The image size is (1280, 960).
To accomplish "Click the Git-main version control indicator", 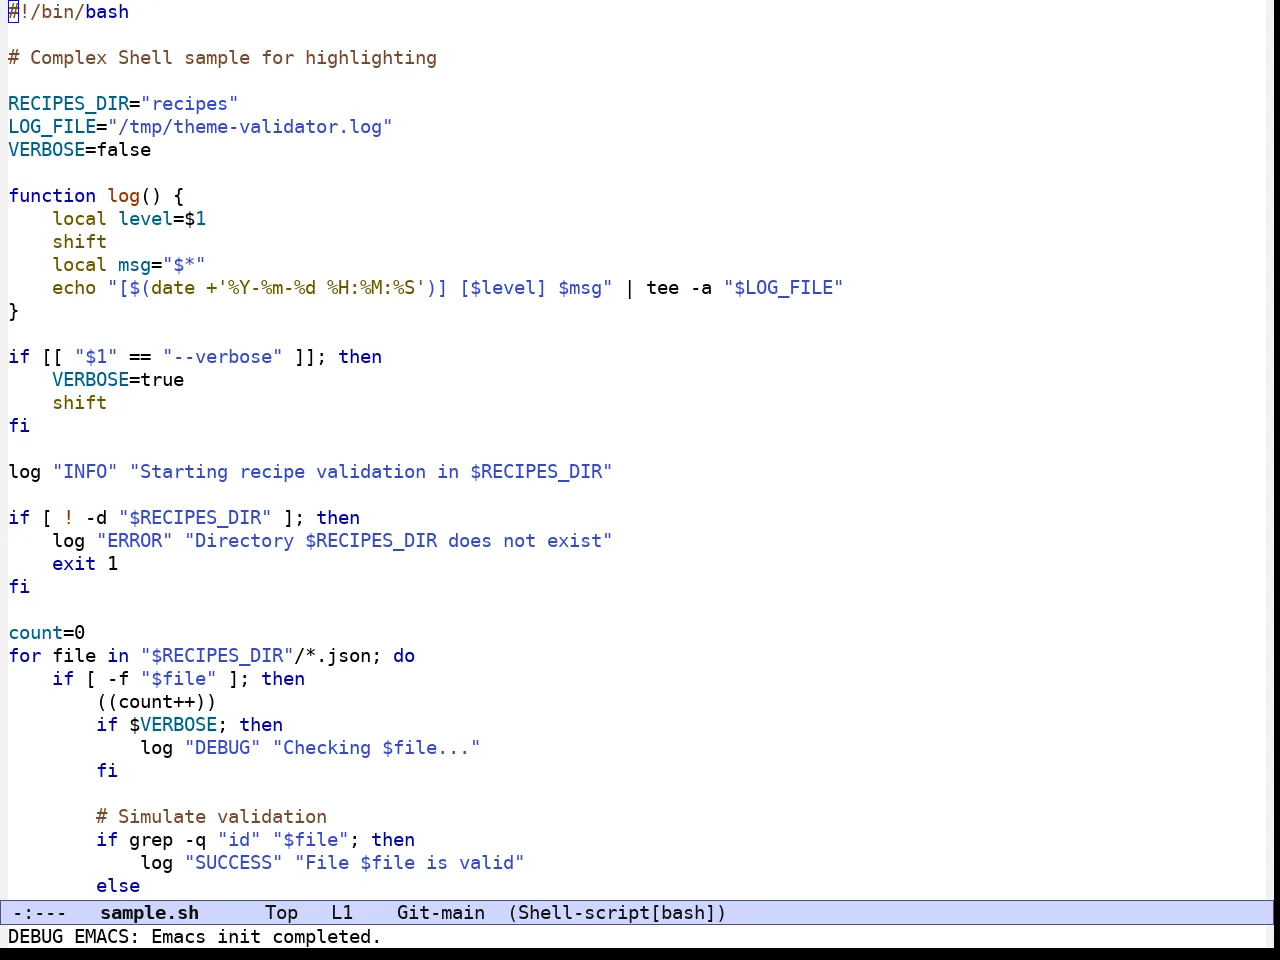I will [441, 913].
